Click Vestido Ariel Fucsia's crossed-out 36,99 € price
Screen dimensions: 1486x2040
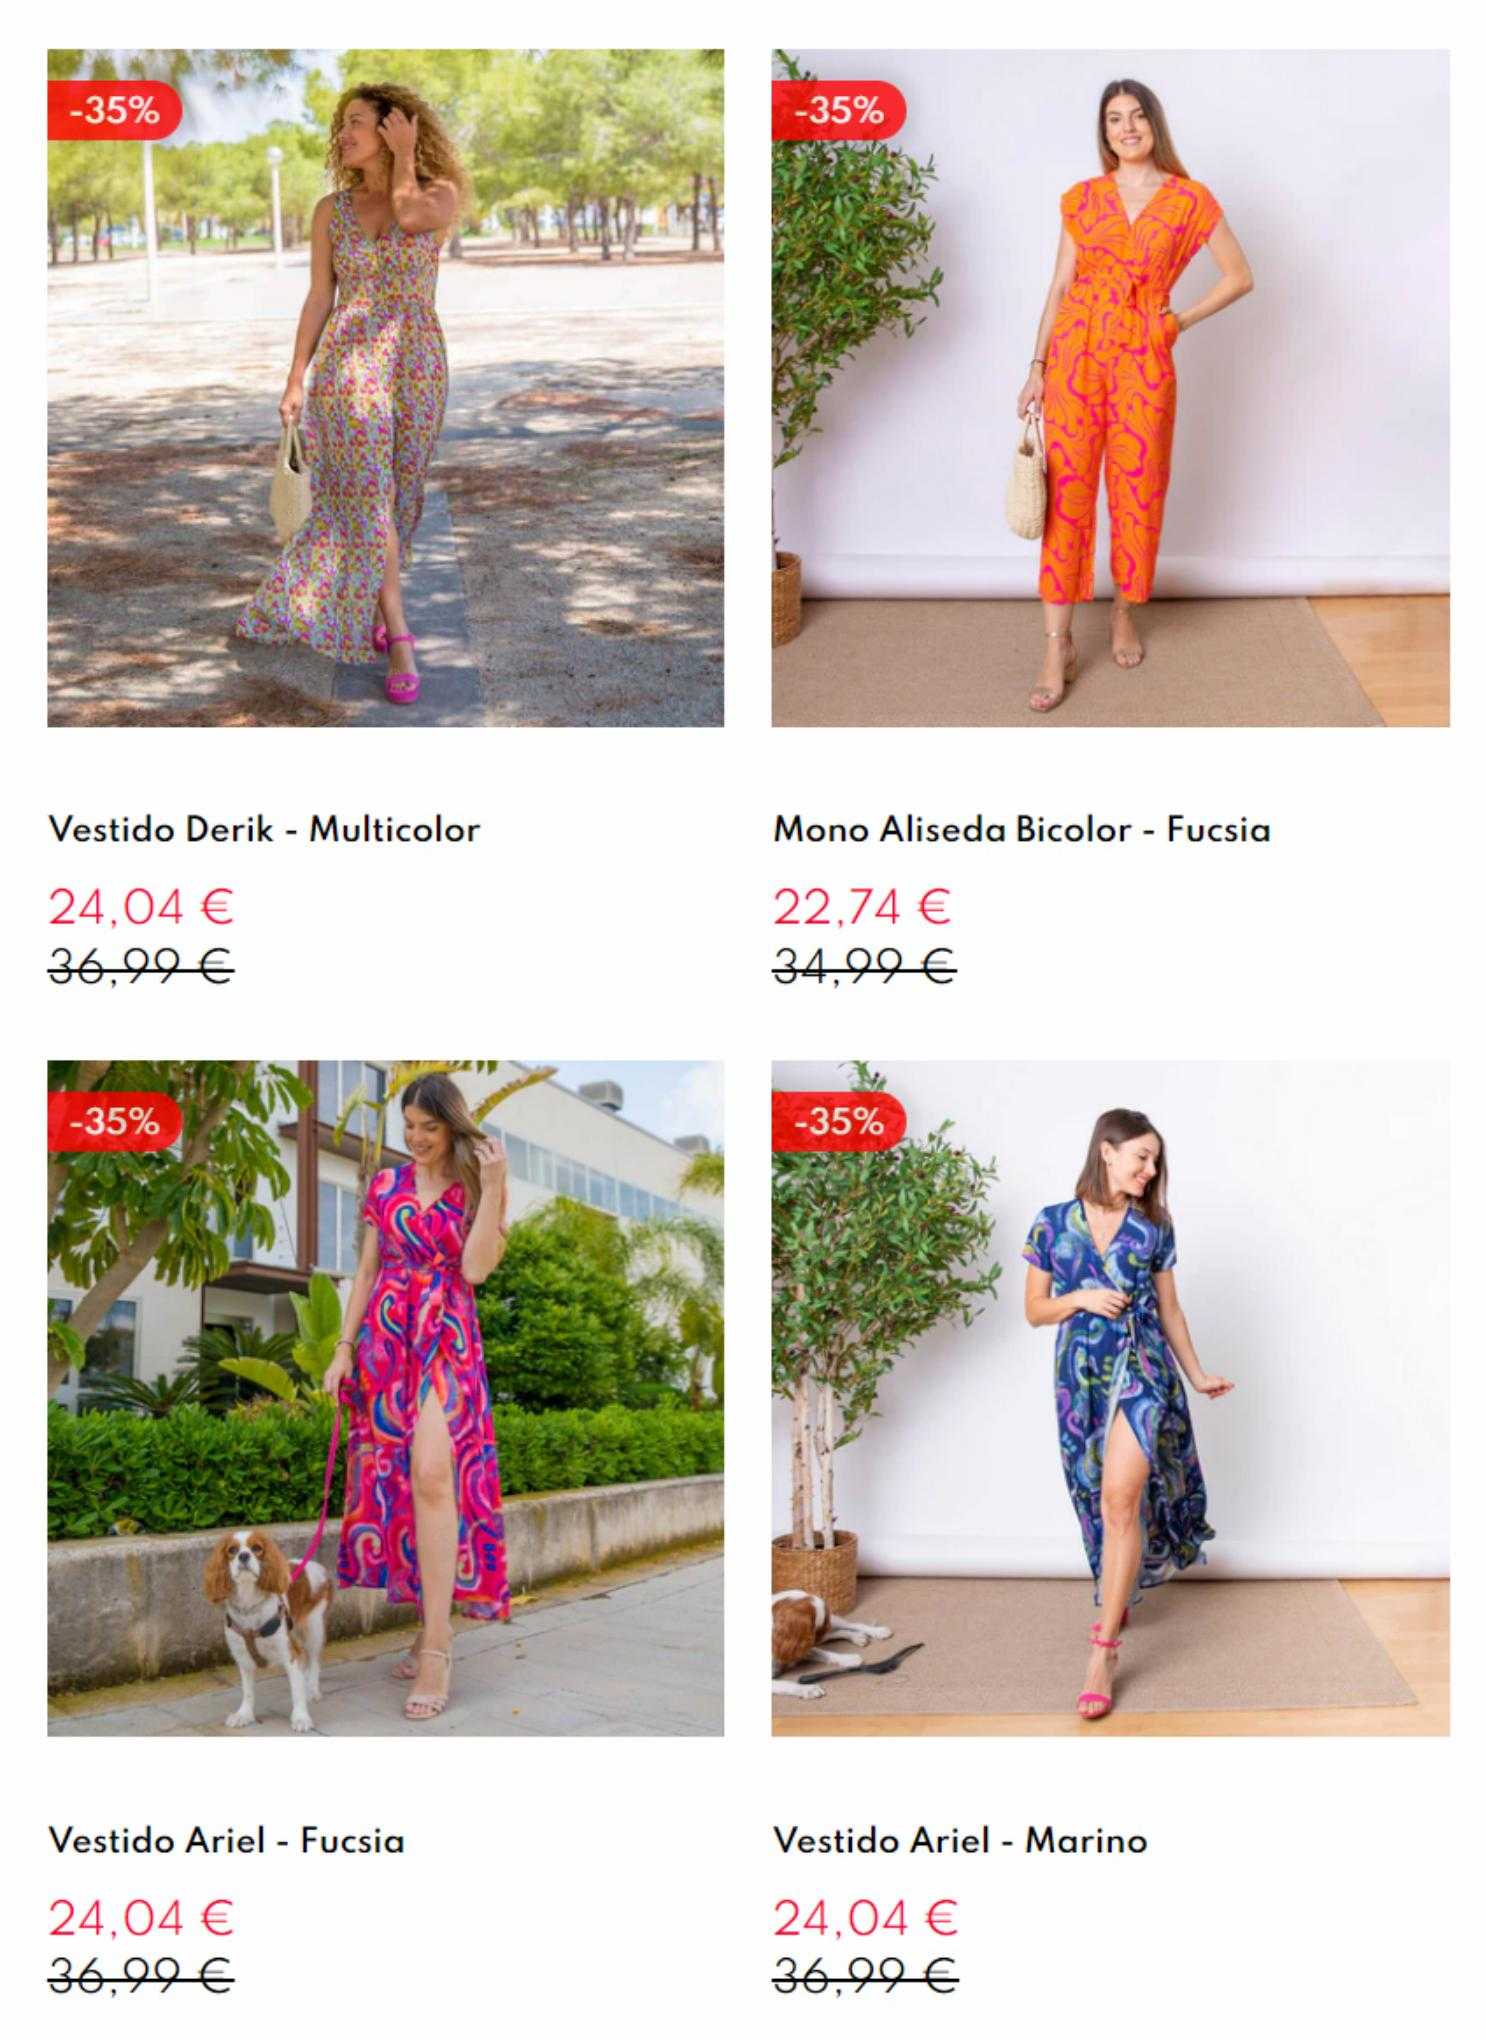pos(141,1977)
